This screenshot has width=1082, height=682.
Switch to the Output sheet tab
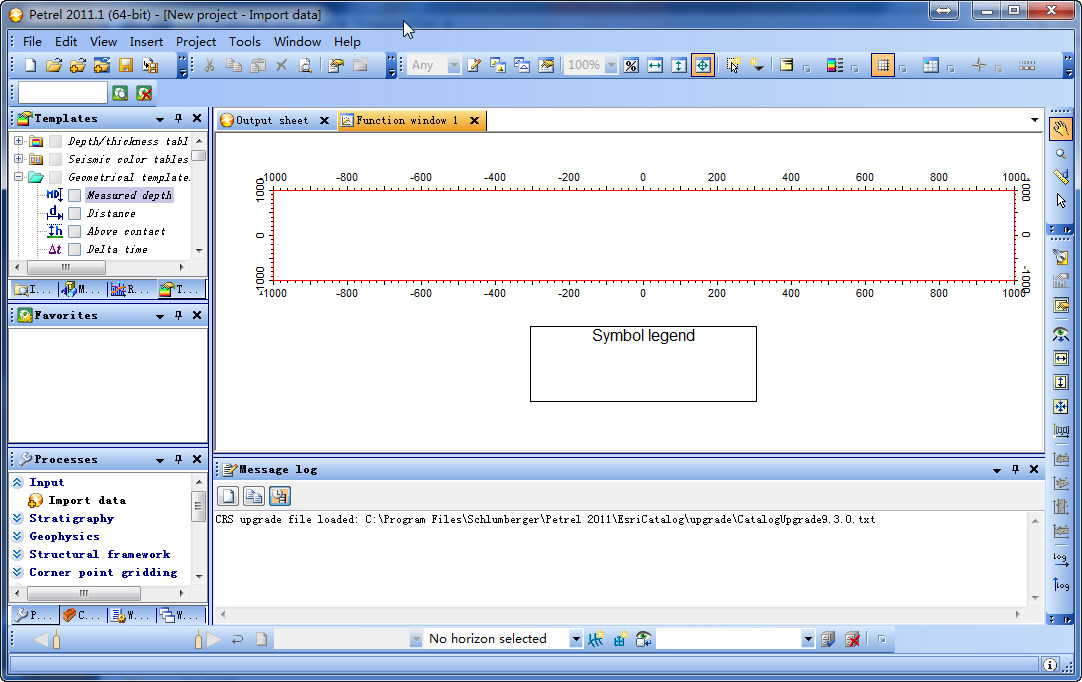point(272,121)
